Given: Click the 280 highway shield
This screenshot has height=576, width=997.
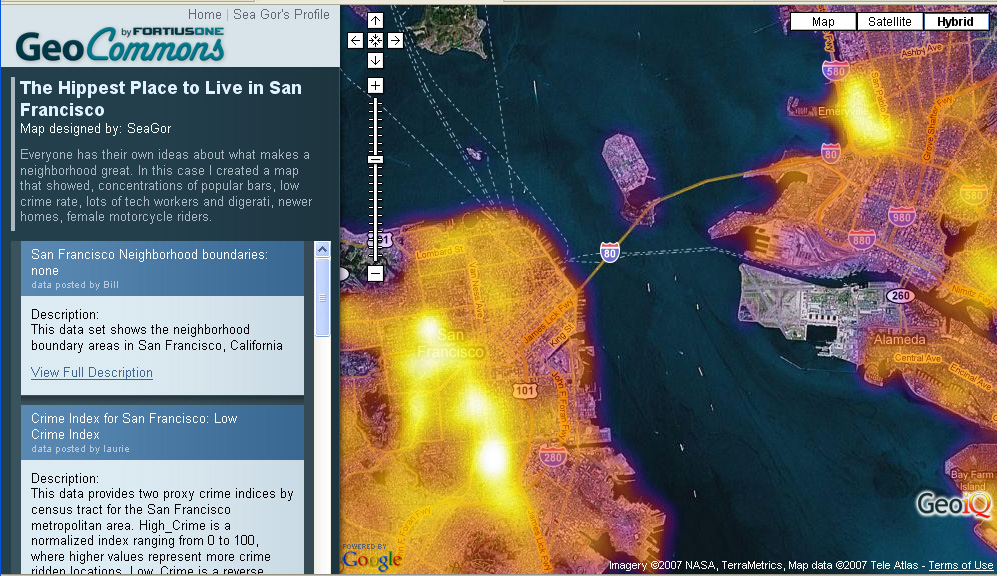Looking at the screenshot, I should pyautogui.click(x=553, y=456).
